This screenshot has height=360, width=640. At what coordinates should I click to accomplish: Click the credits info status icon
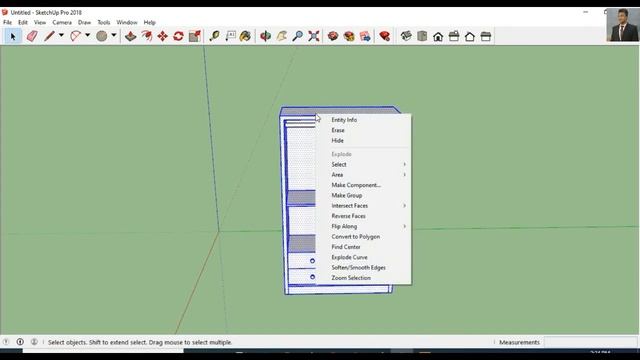20,342
